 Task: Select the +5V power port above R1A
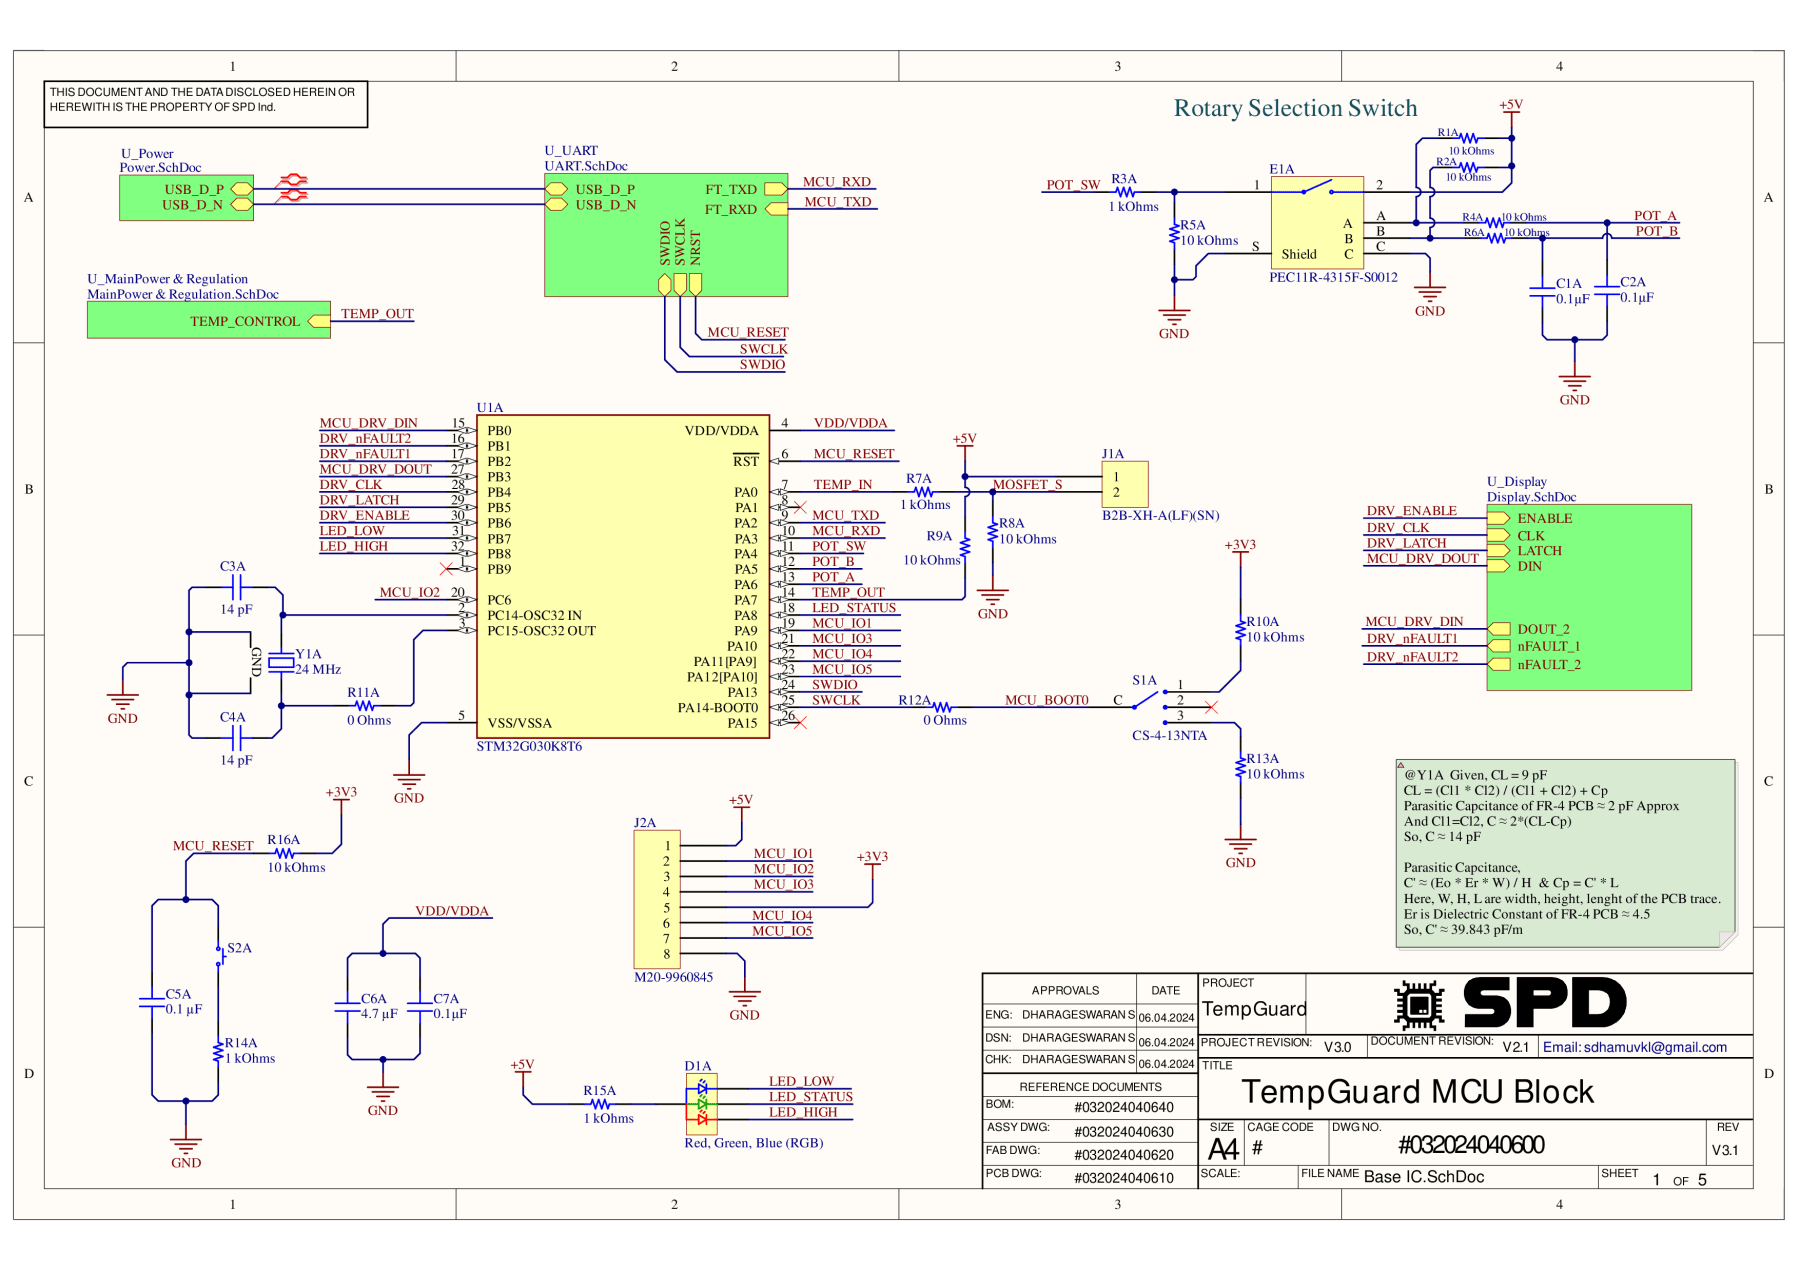coord(1511,111)
